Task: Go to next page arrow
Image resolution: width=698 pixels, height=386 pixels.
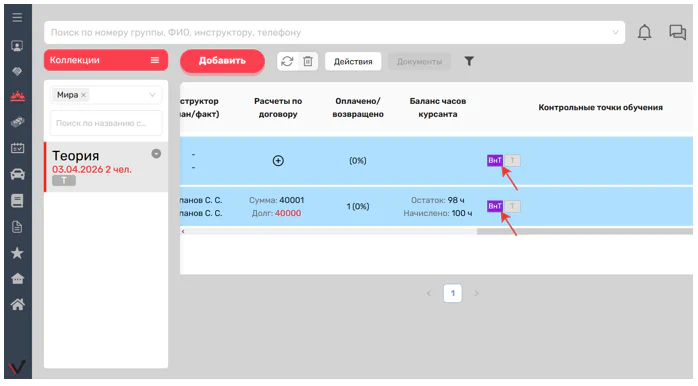Action: 476,293
